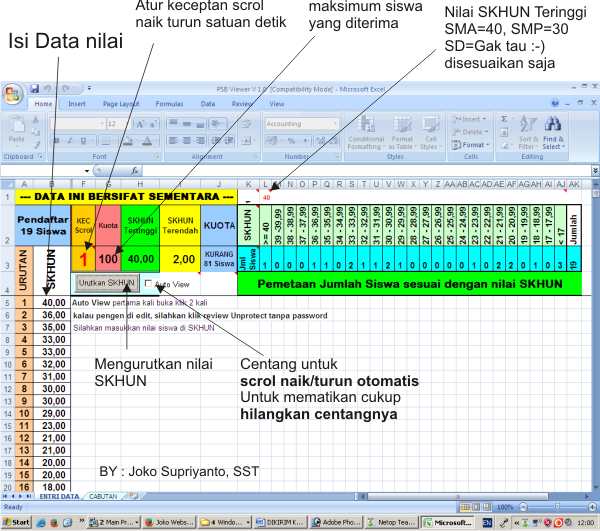Click the KURANG 81 Siswa cell
The width and height of the screenshot is (600, 531).
(x=219, y=259)
